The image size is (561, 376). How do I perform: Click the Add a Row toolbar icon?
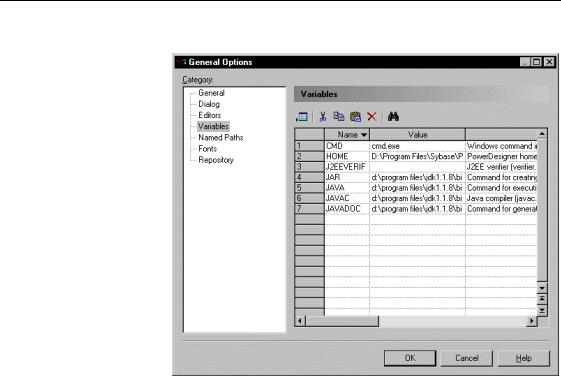coord(302,117)
